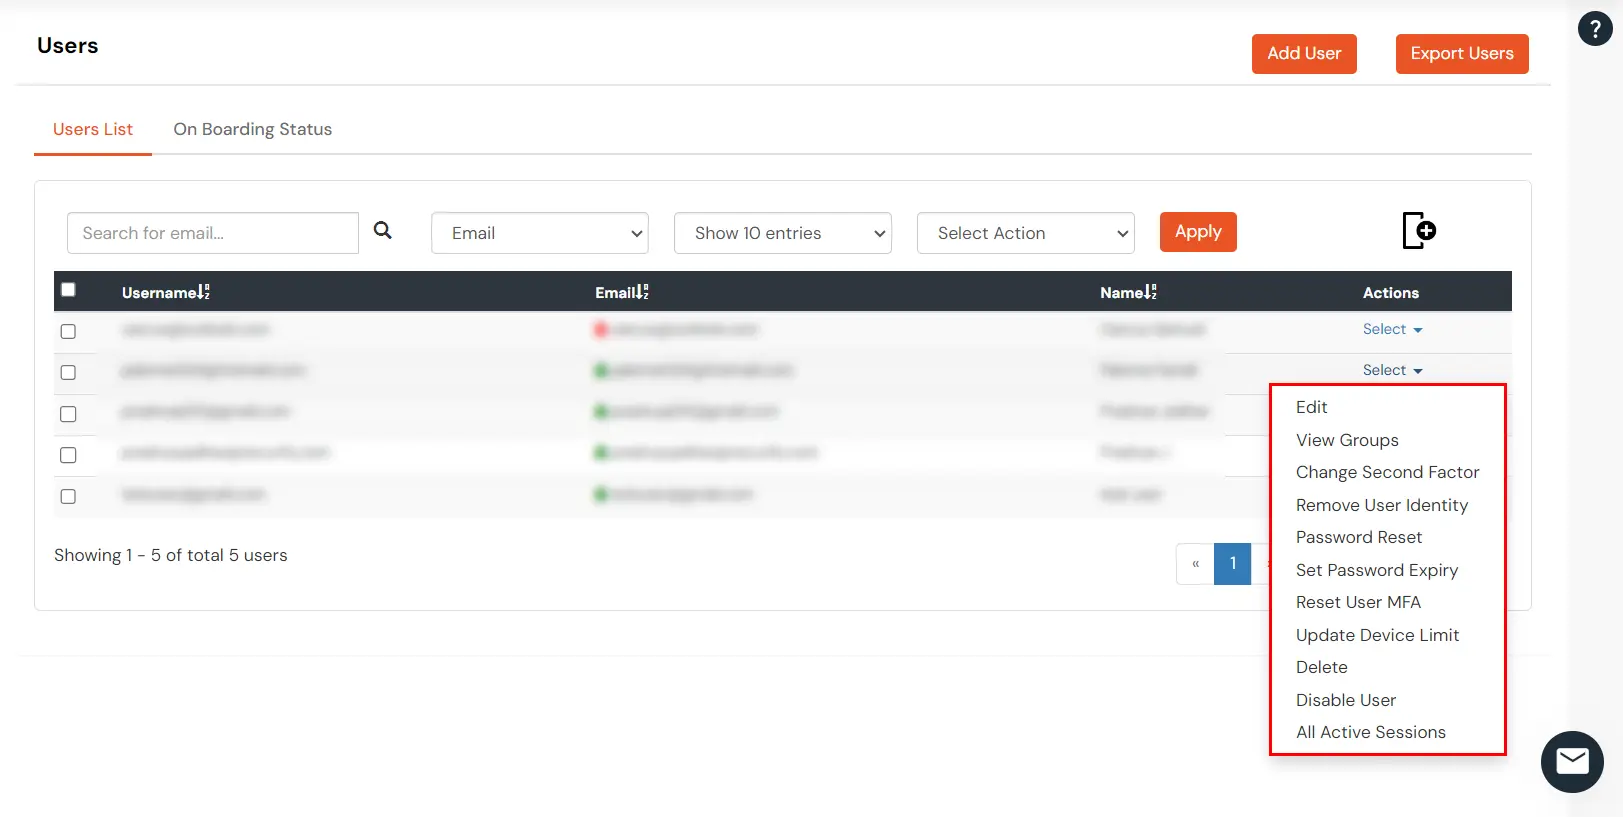1623x817 pixels.
Task: Check the fifth user row checkbox
Action: (68, 496)
